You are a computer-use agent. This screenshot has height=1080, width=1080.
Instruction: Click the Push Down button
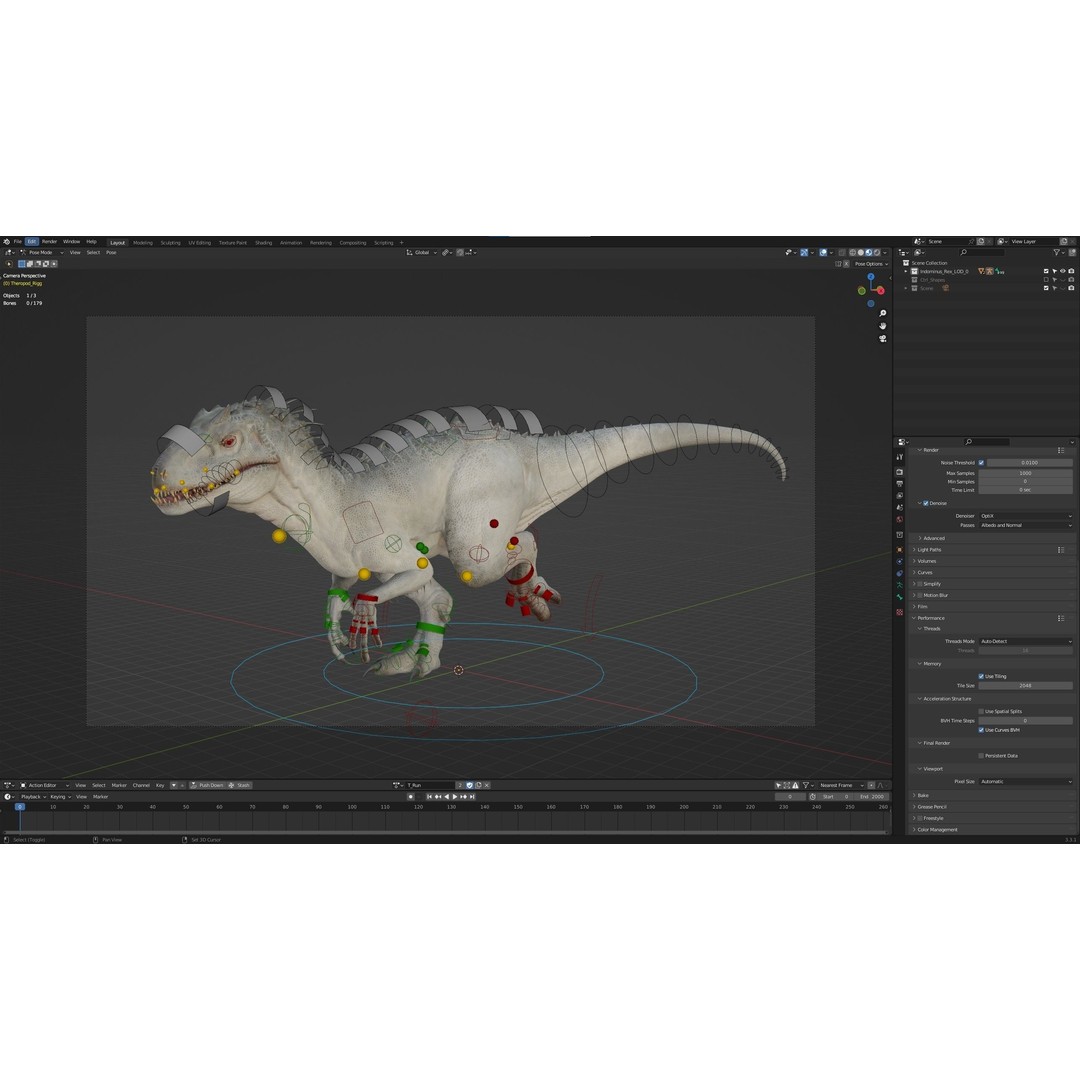(x=207, y=785)
